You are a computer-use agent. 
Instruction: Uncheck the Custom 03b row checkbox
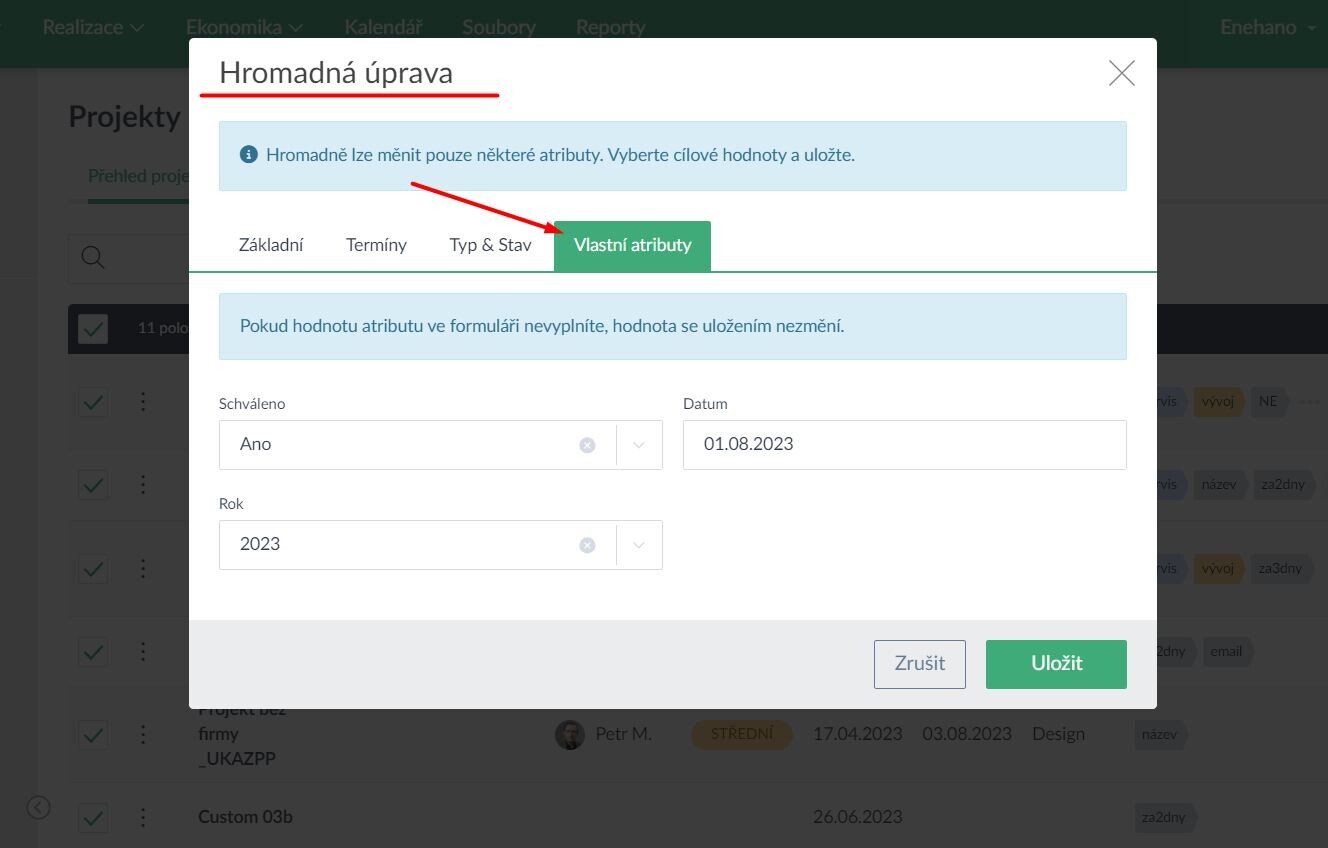(93, 817)
